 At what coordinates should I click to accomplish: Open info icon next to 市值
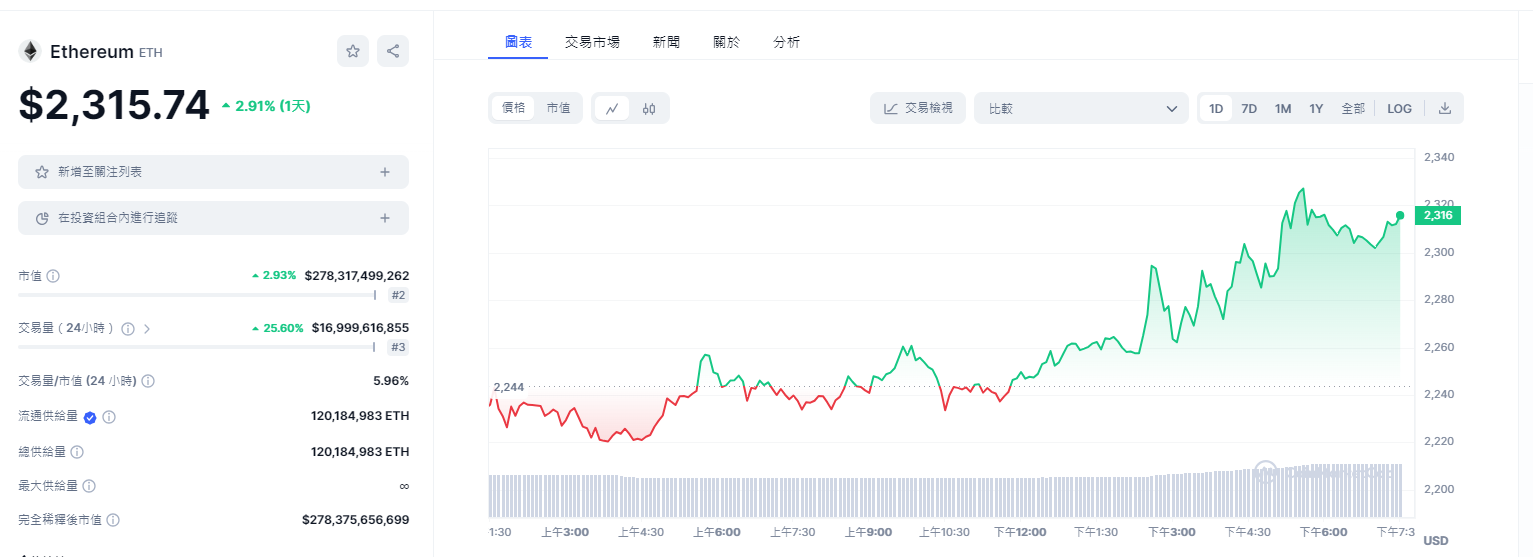[x=53, y=275]
